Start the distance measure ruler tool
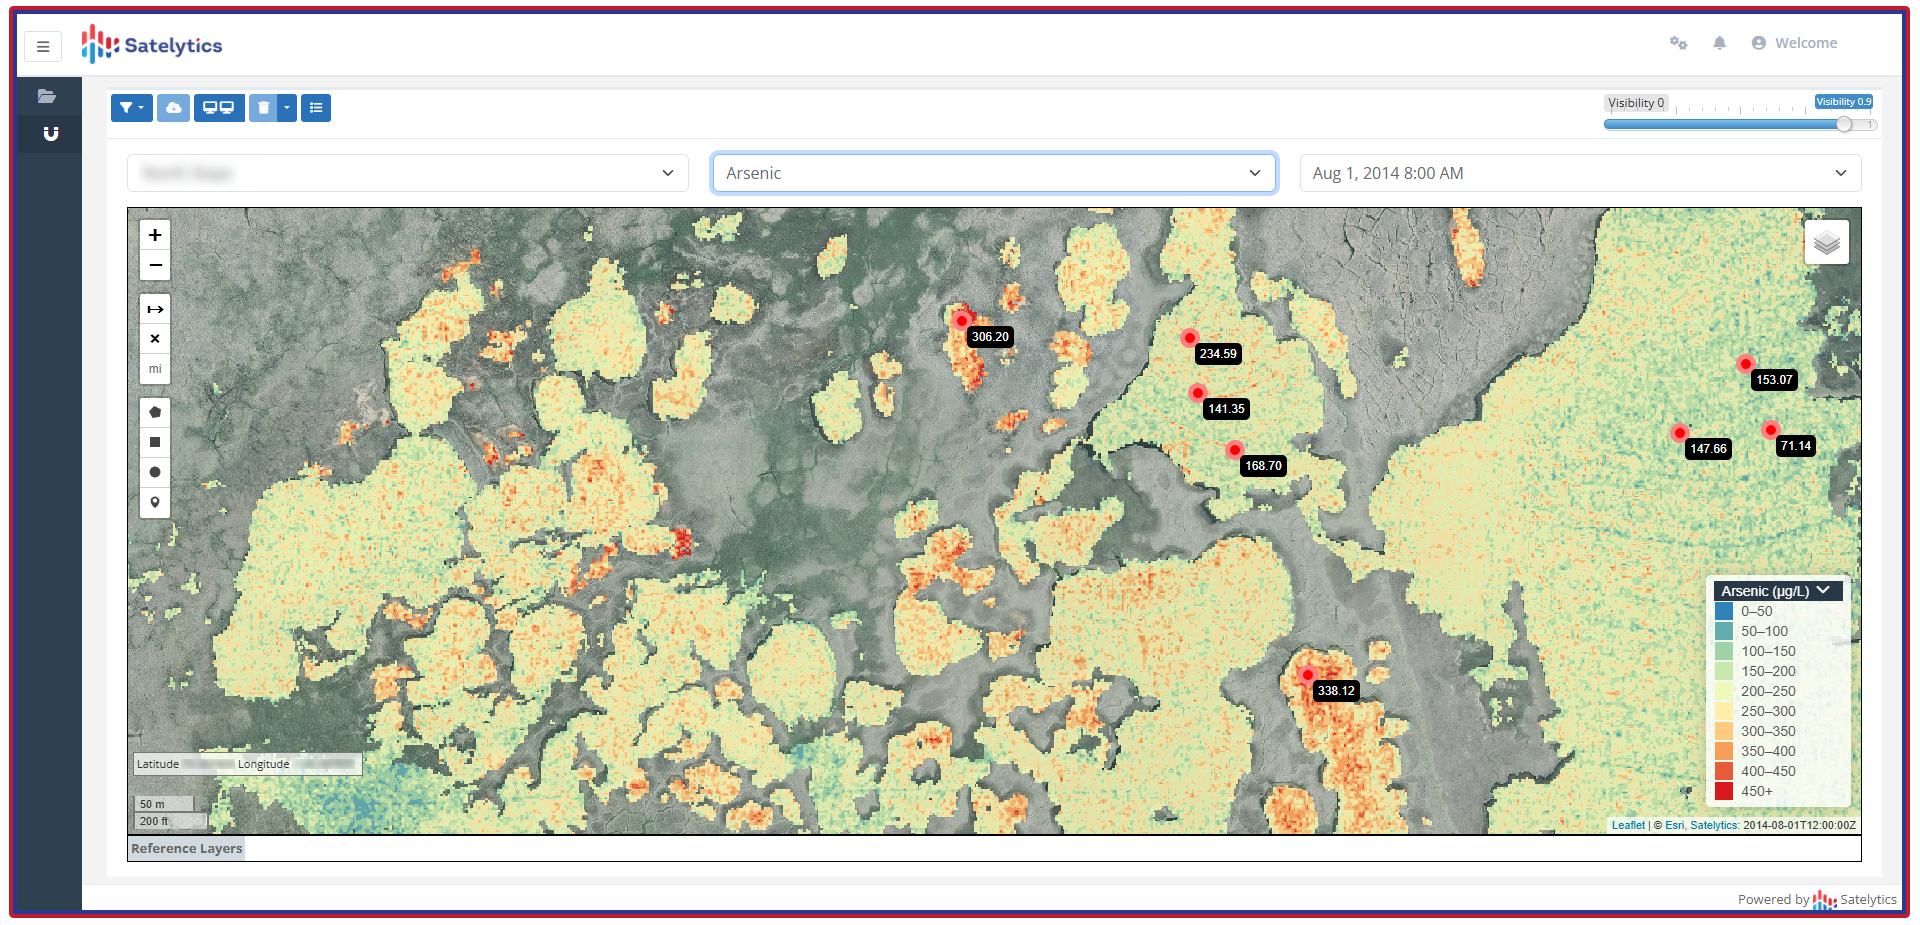The height and width of the screenshot is (925, 1920). pyautogui.click(x=155, y=309)
